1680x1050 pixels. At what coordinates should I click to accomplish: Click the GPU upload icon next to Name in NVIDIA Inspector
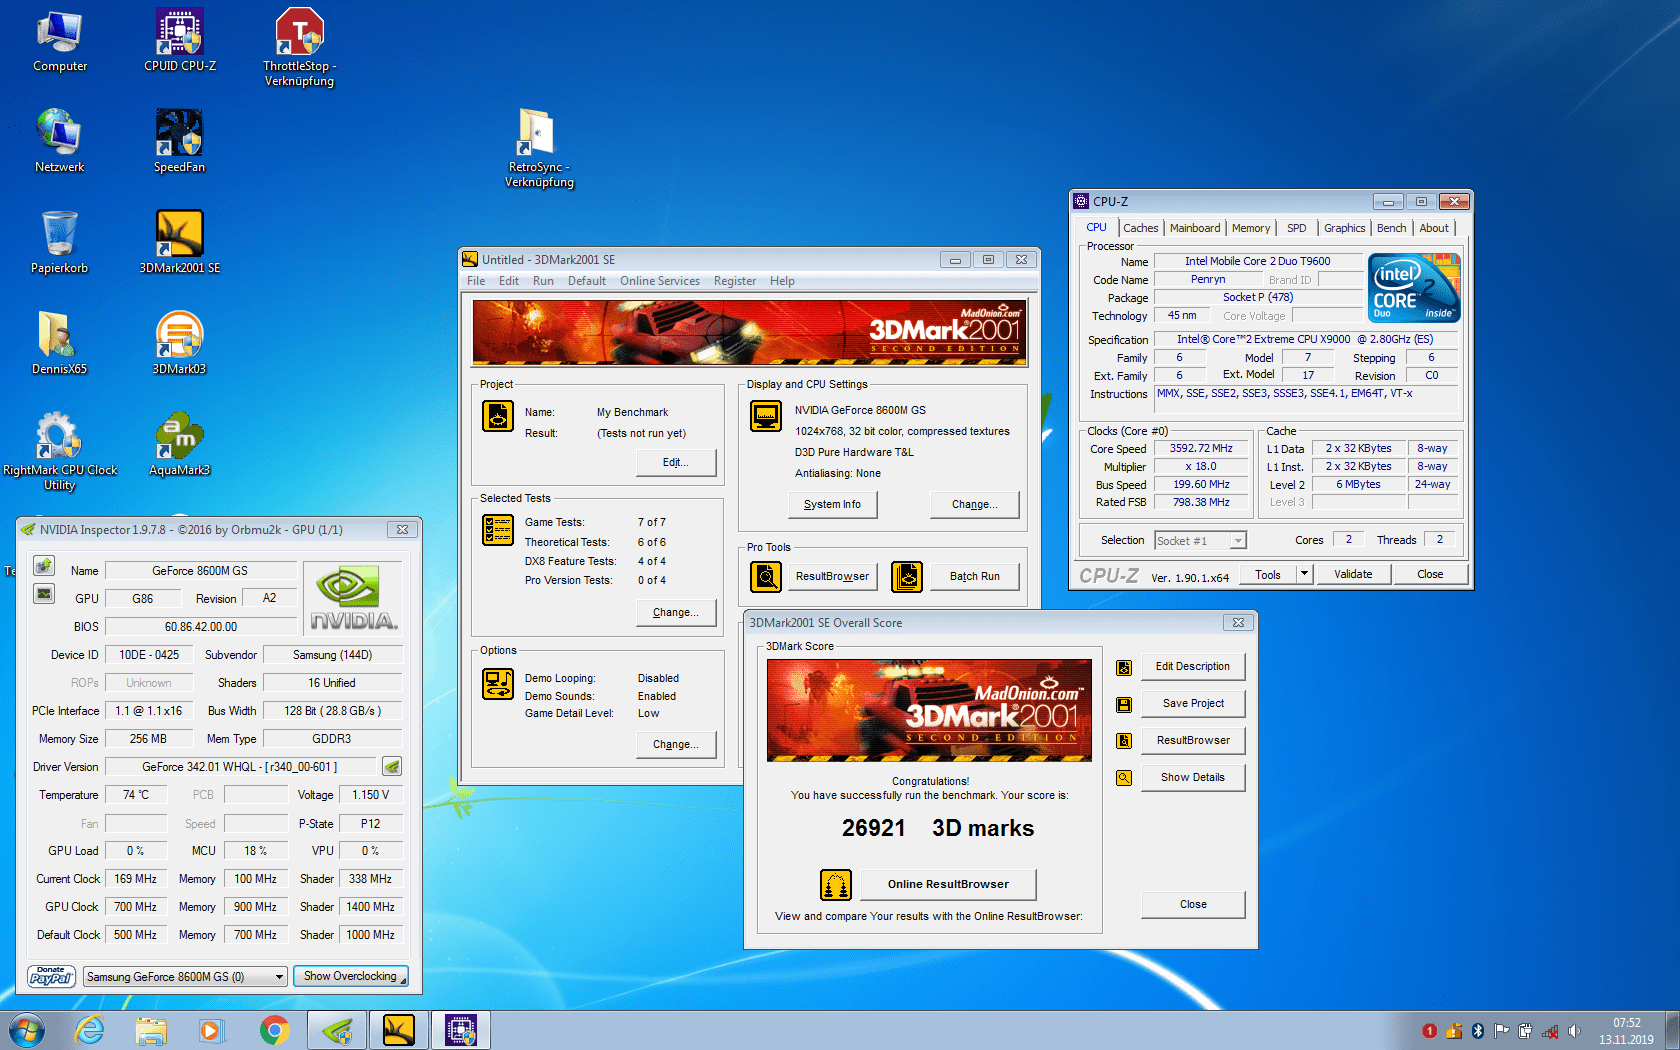pos(44,566)
